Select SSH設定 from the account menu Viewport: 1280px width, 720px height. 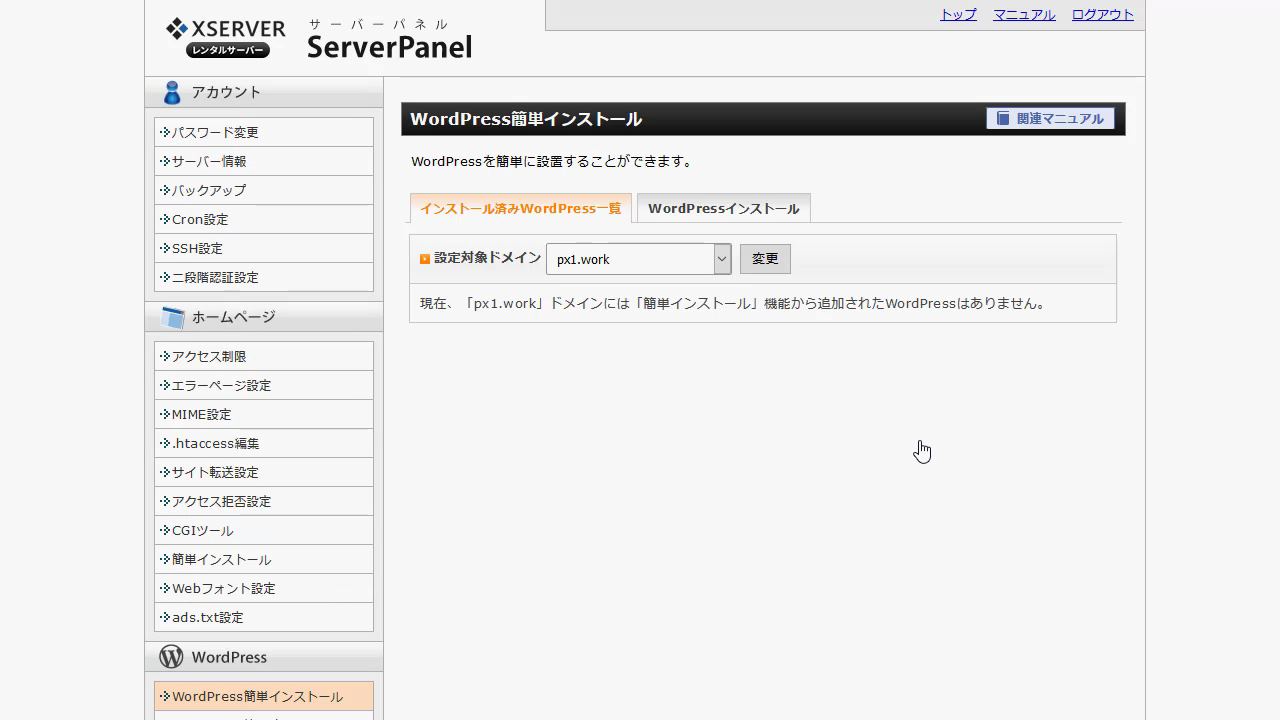197,248
